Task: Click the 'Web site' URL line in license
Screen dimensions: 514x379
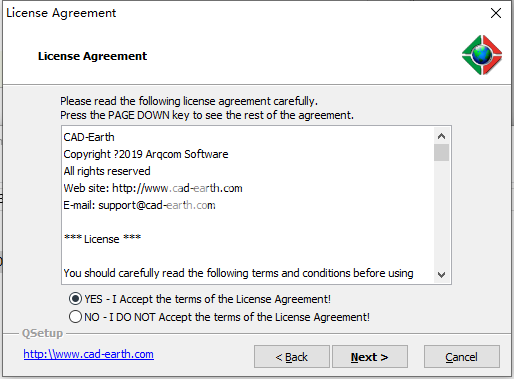Action: (153, 188)
